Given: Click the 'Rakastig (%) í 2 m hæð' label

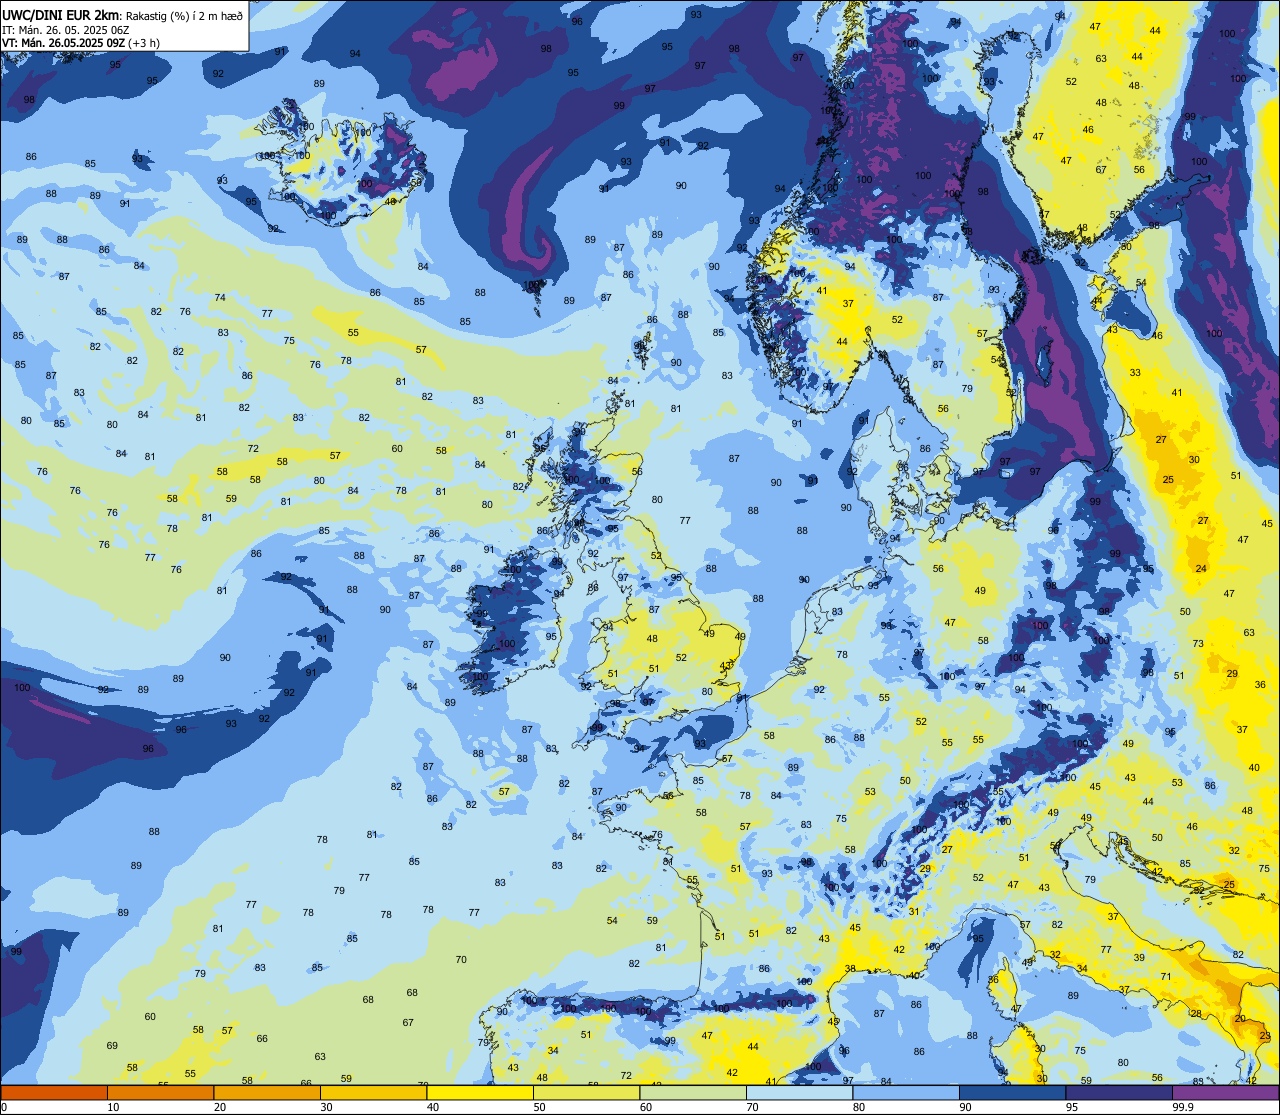Looking at the screenshot, I should pos(183,15).
